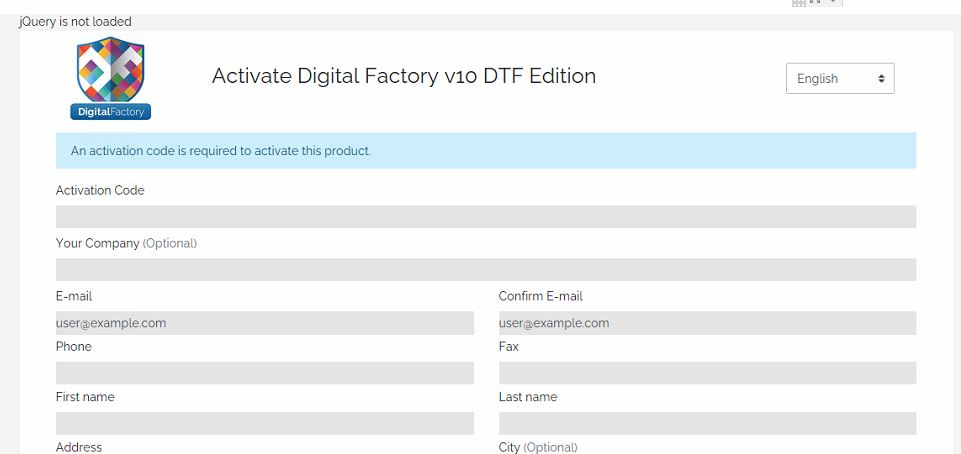Image resolution: width=961 pixels, height=454 pixels.
Task: Open the English language dropdown
Action: point(840,78)
